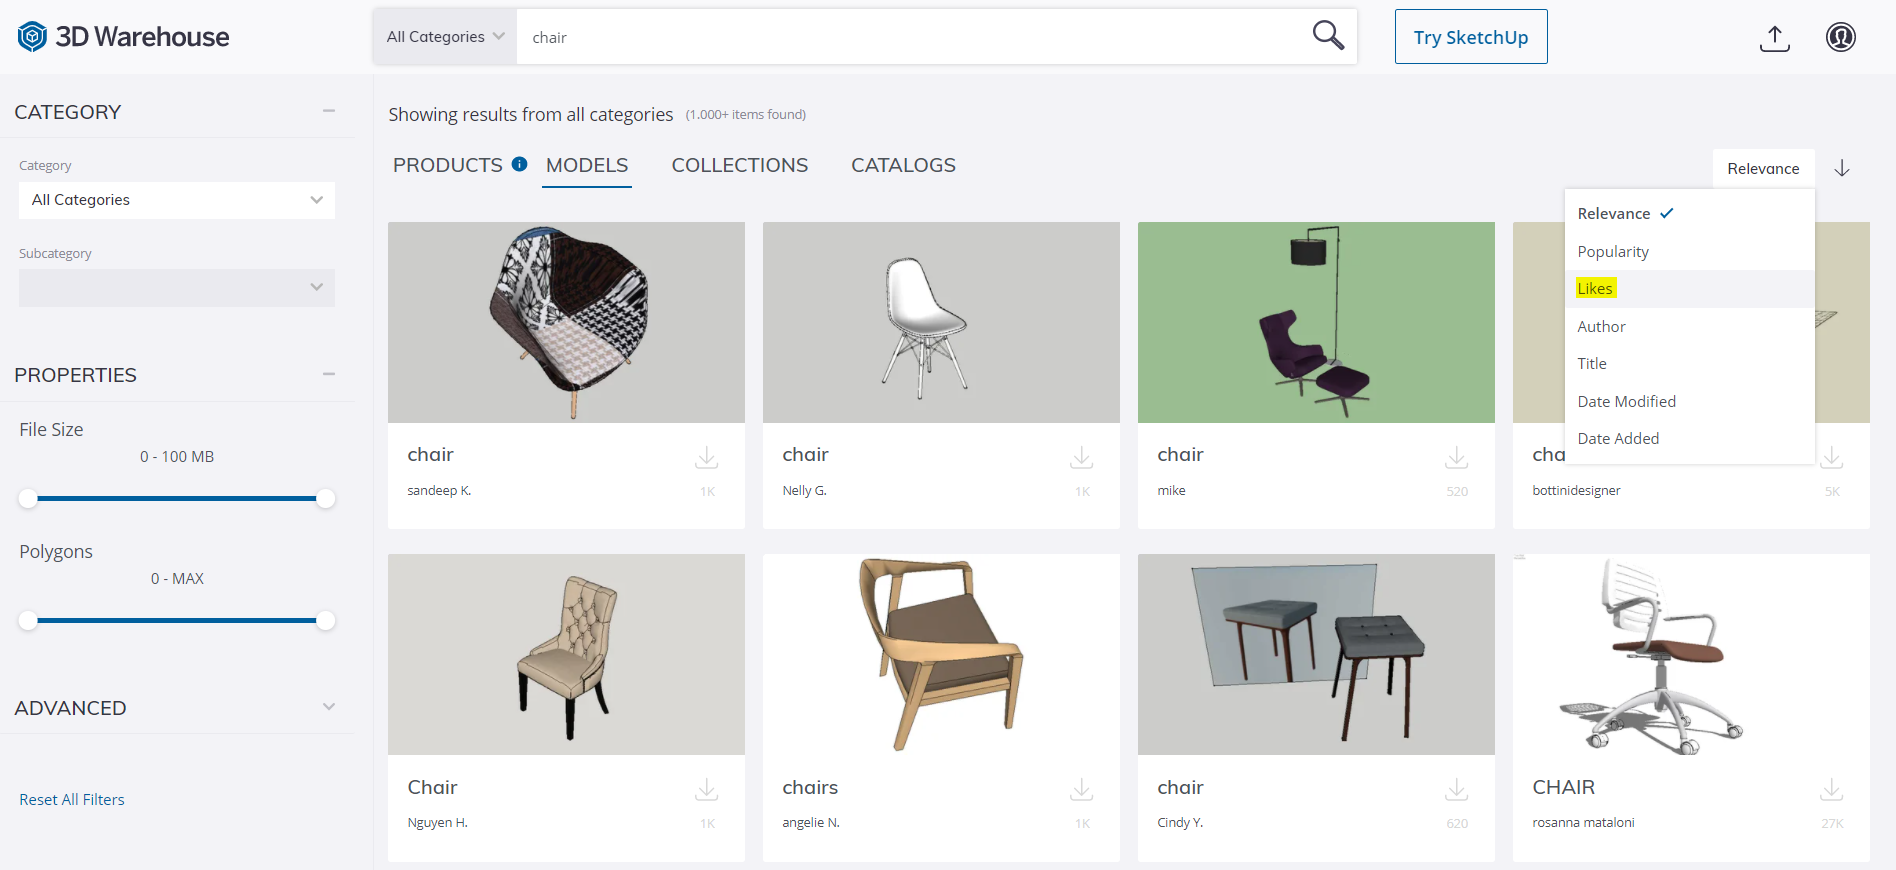Open the 'chairs' model title
Image resolution: width=1896 pixels, height=870 pixels.
tap(810, 787)
